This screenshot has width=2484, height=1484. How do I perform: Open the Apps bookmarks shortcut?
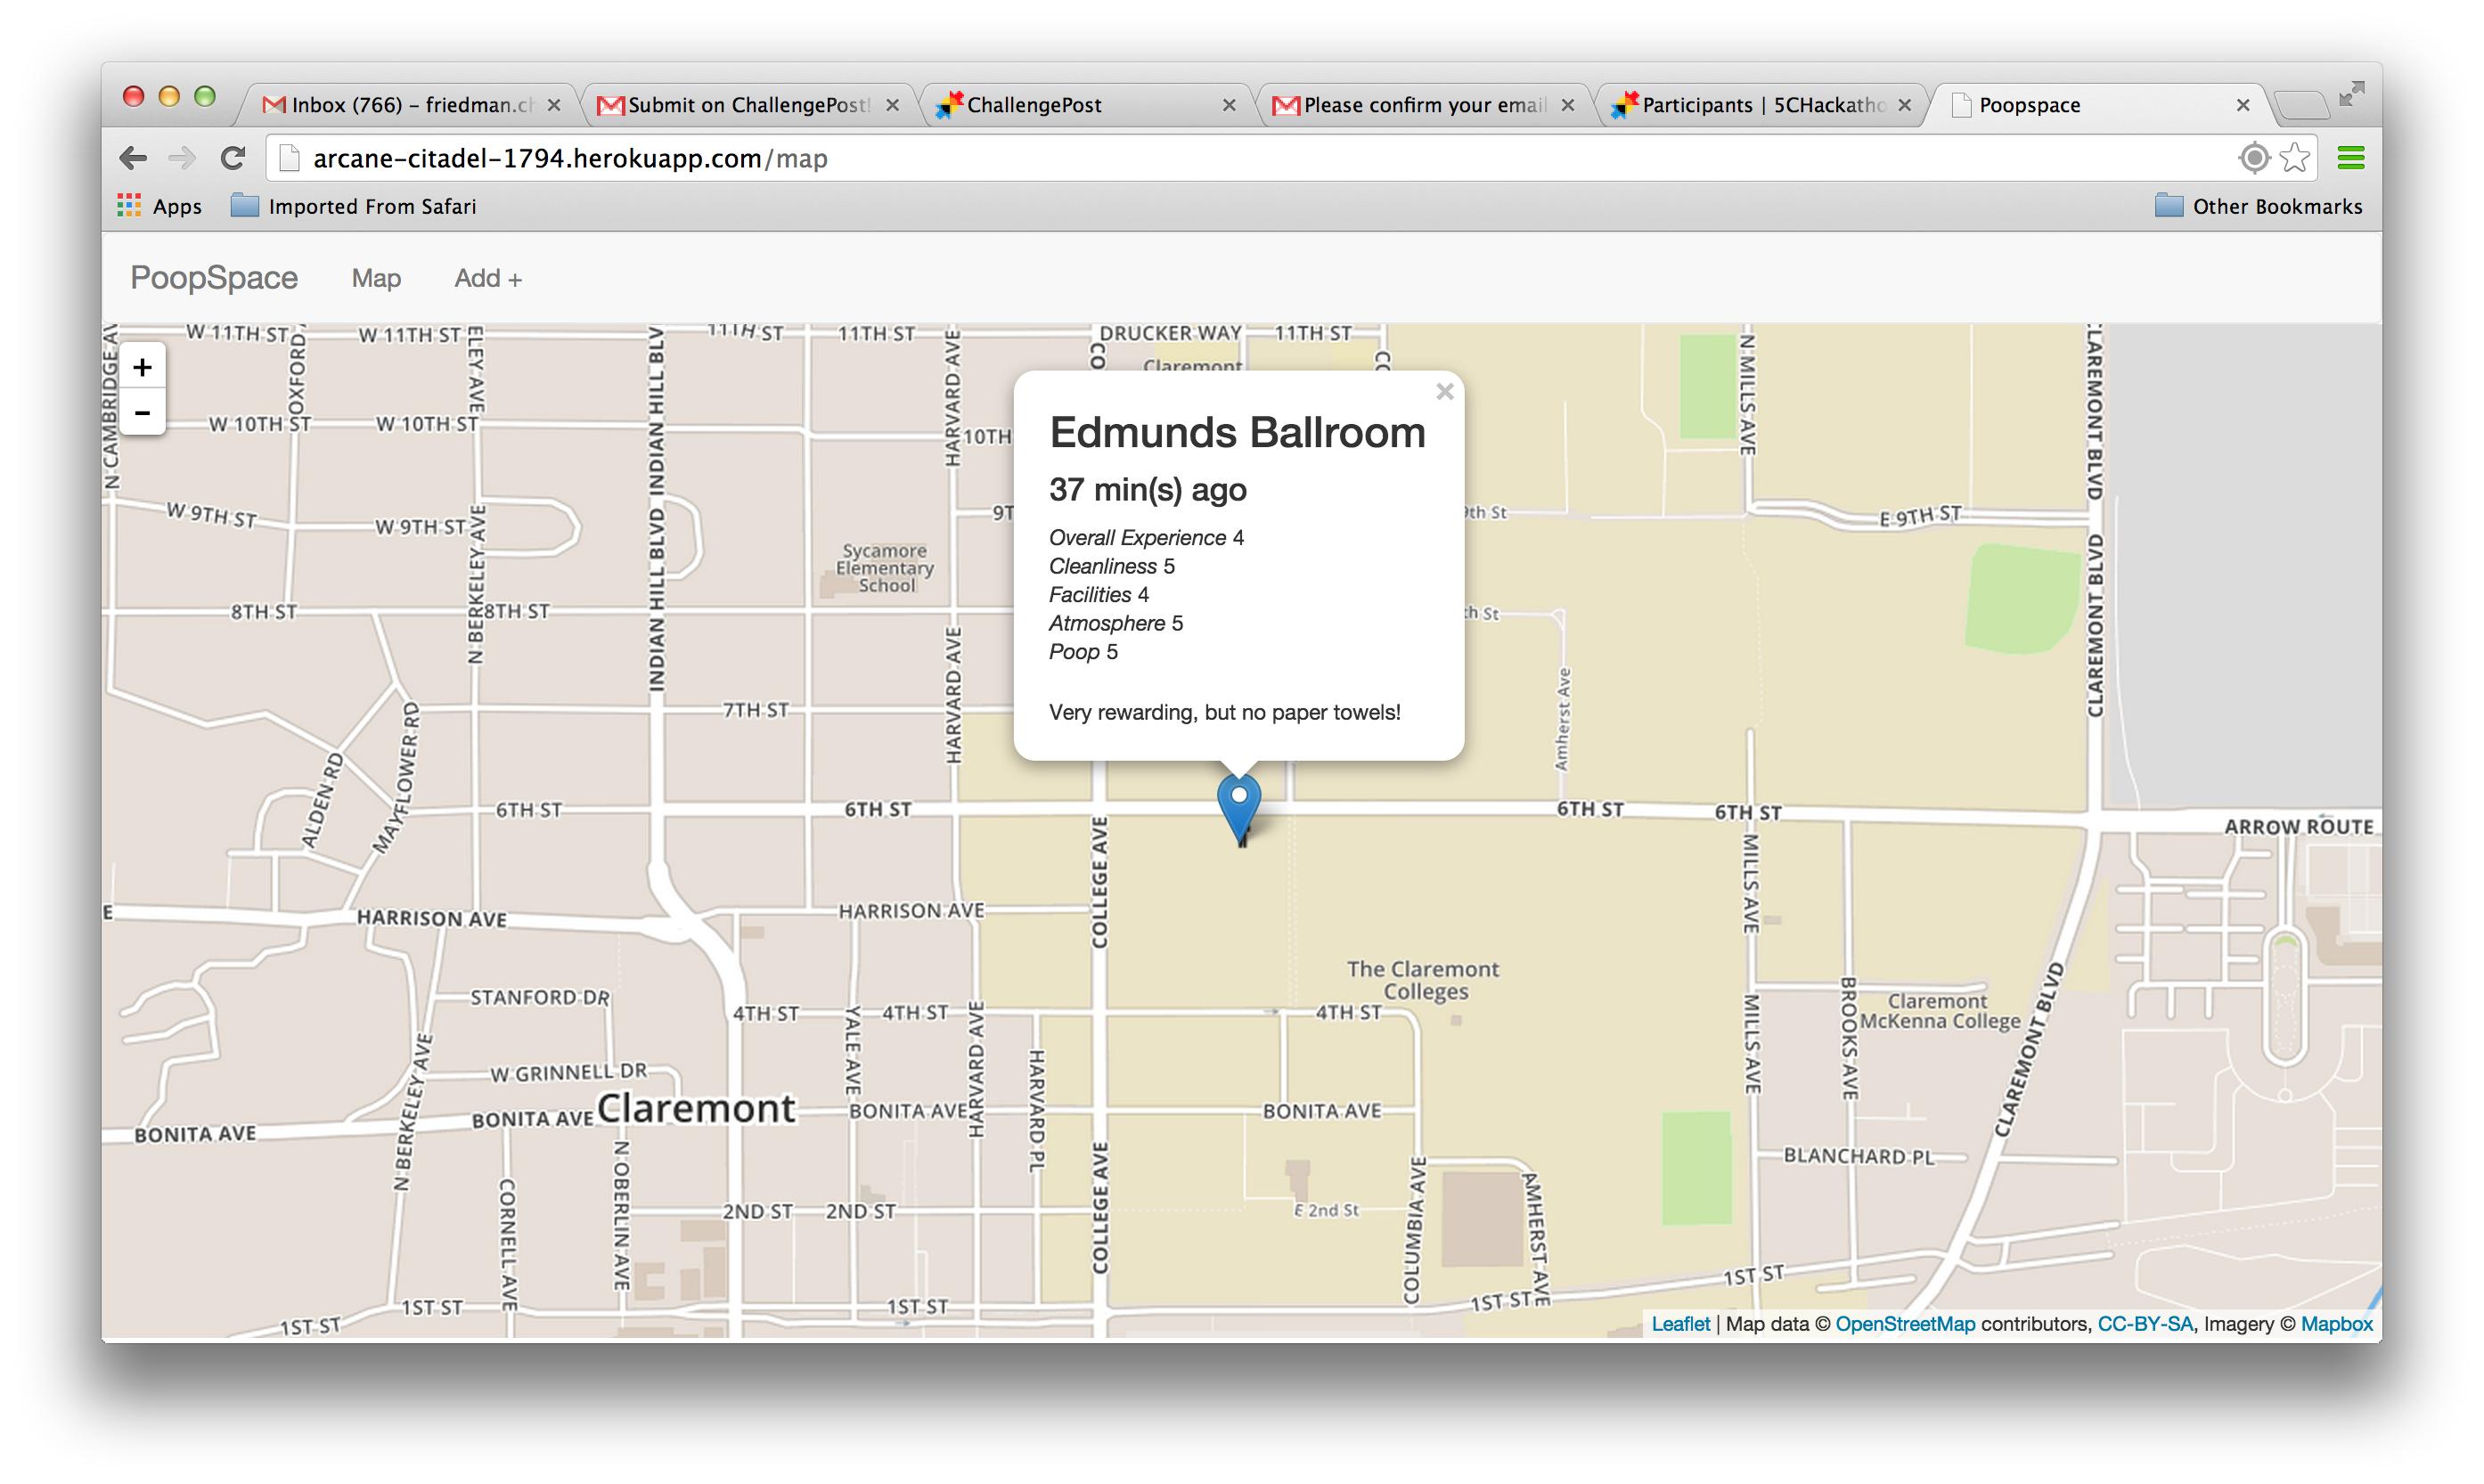click(x=160, y=206)
